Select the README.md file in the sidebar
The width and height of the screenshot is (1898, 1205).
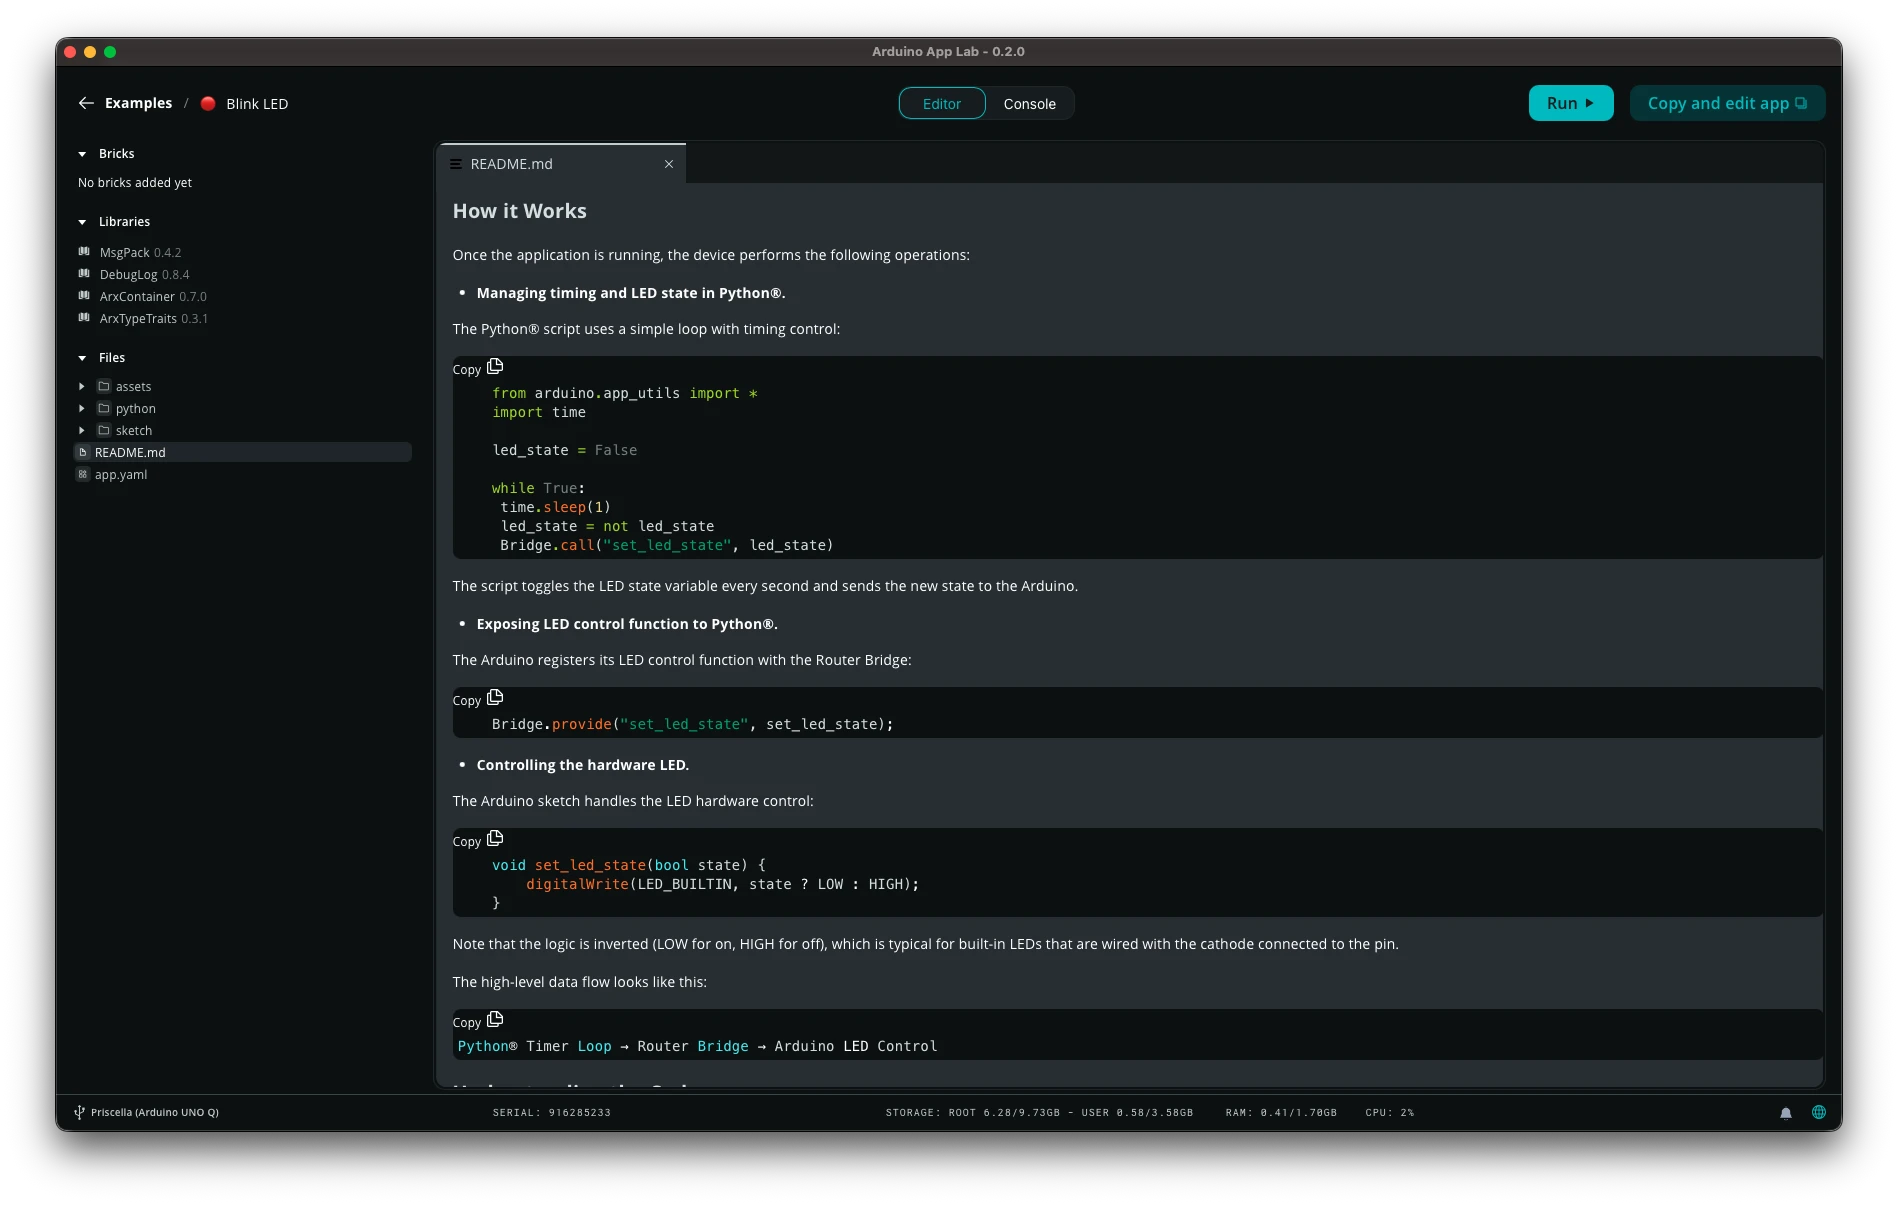(x=131, y=452)
